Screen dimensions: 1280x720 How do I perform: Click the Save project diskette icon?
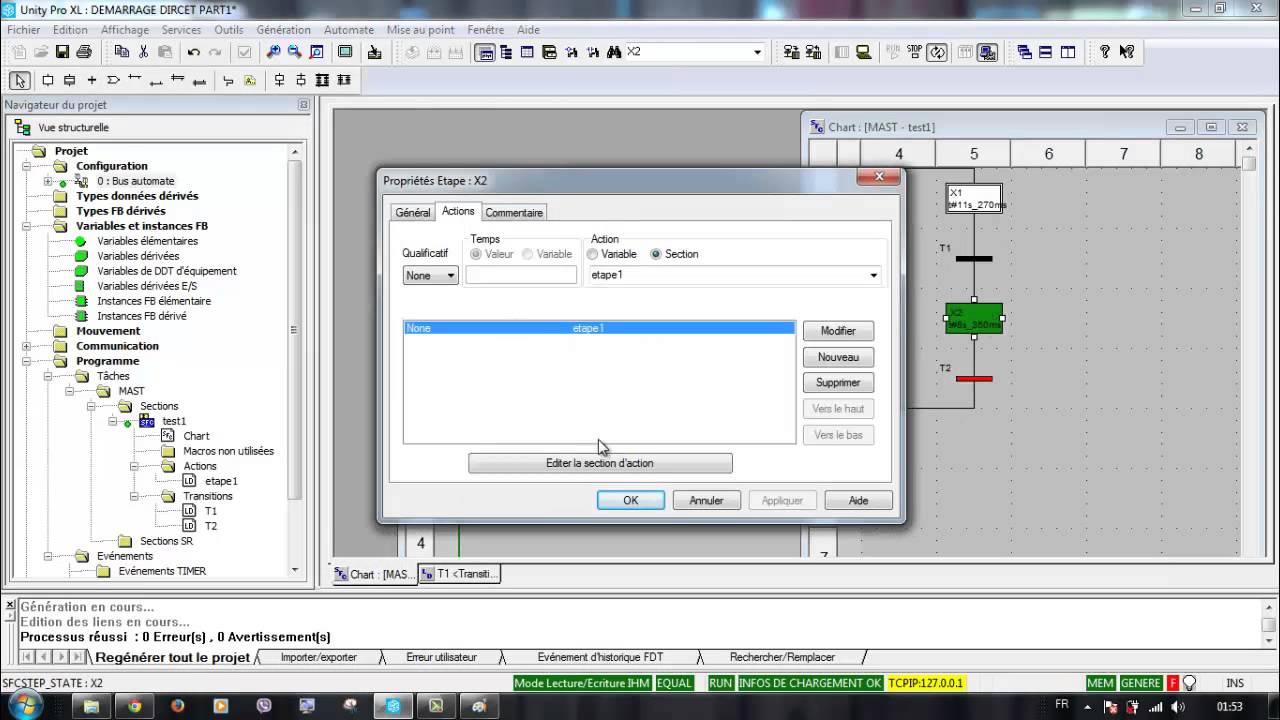62,52
